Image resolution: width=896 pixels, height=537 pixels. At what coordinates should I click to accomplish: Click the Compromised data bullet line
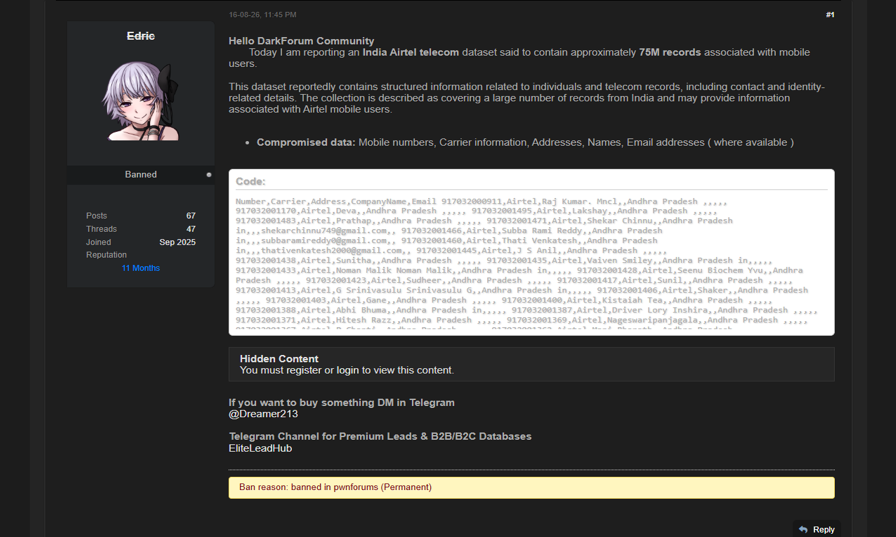525,143
